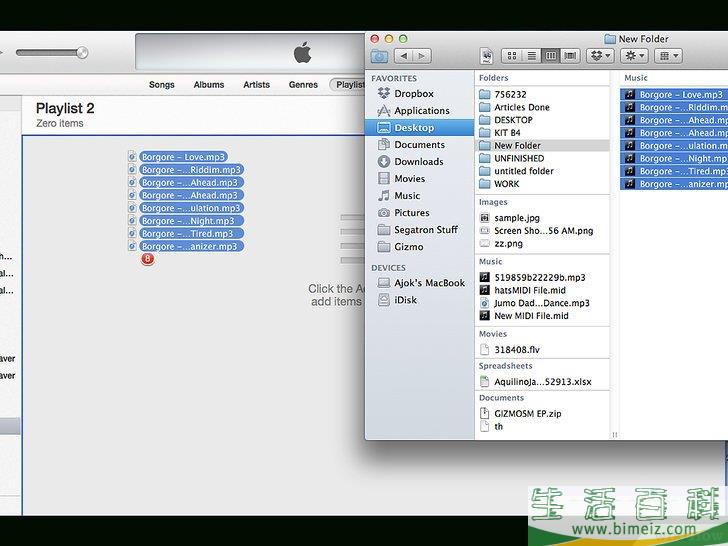Open the Albums tab in iTunes
Viewport: 728px width, 546px height.
tap(209, 84)
